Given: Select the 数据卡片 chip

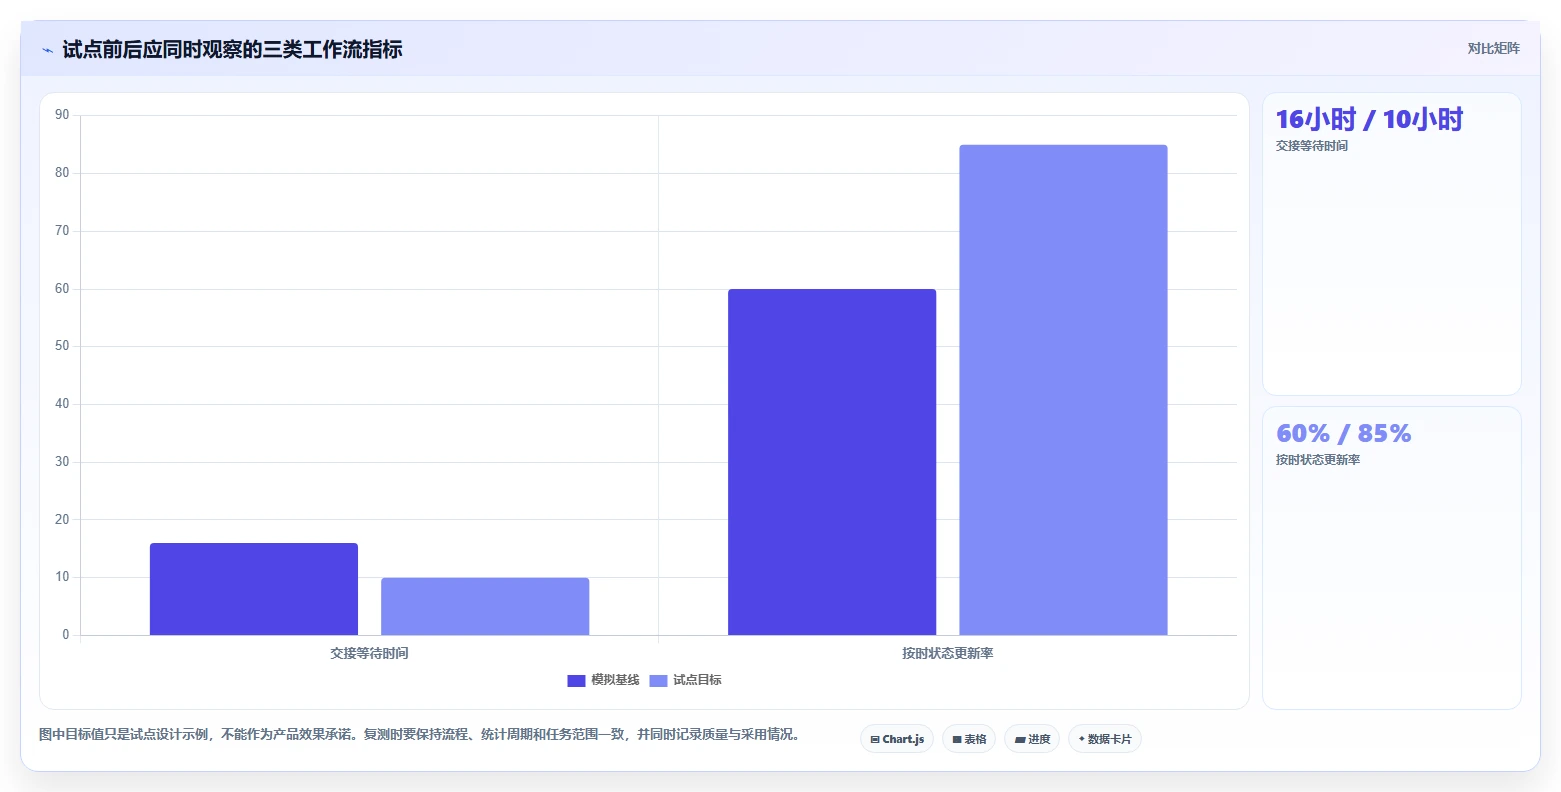Looking at the screenshot, I should click(1105, 739).
